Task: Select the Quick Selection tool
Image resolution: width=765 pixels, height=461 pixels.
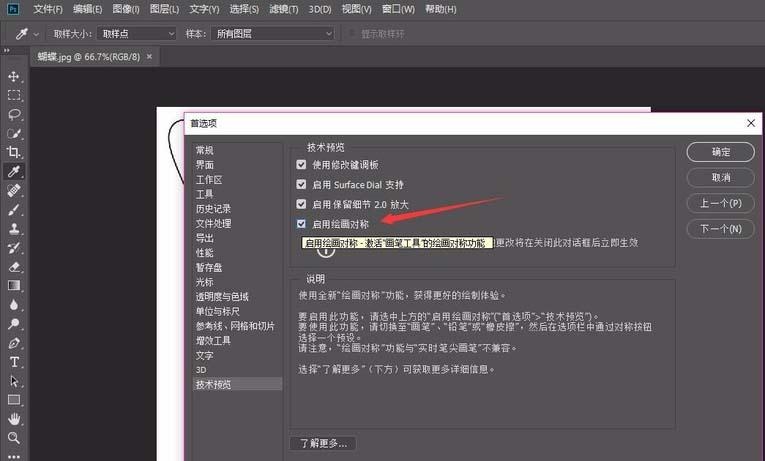Action: 14,133
